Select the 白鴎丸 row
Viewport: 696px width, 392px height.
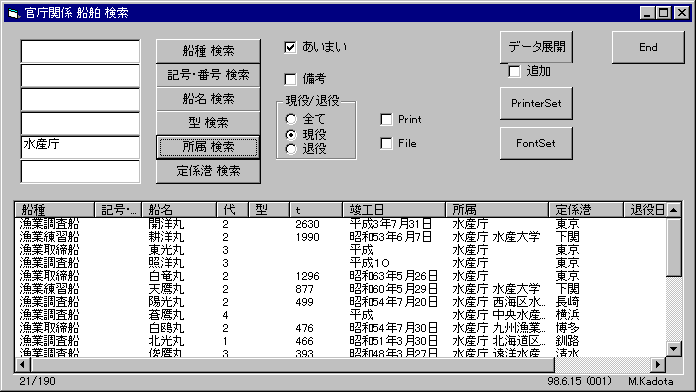click(x=340, y=328)
